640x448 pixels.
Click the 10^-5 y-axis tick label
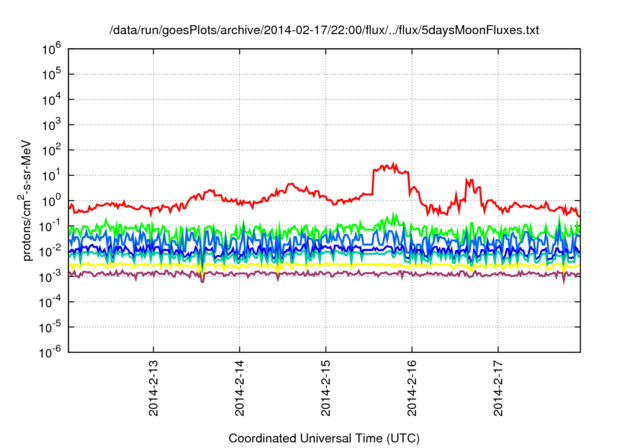click(50, 328)
